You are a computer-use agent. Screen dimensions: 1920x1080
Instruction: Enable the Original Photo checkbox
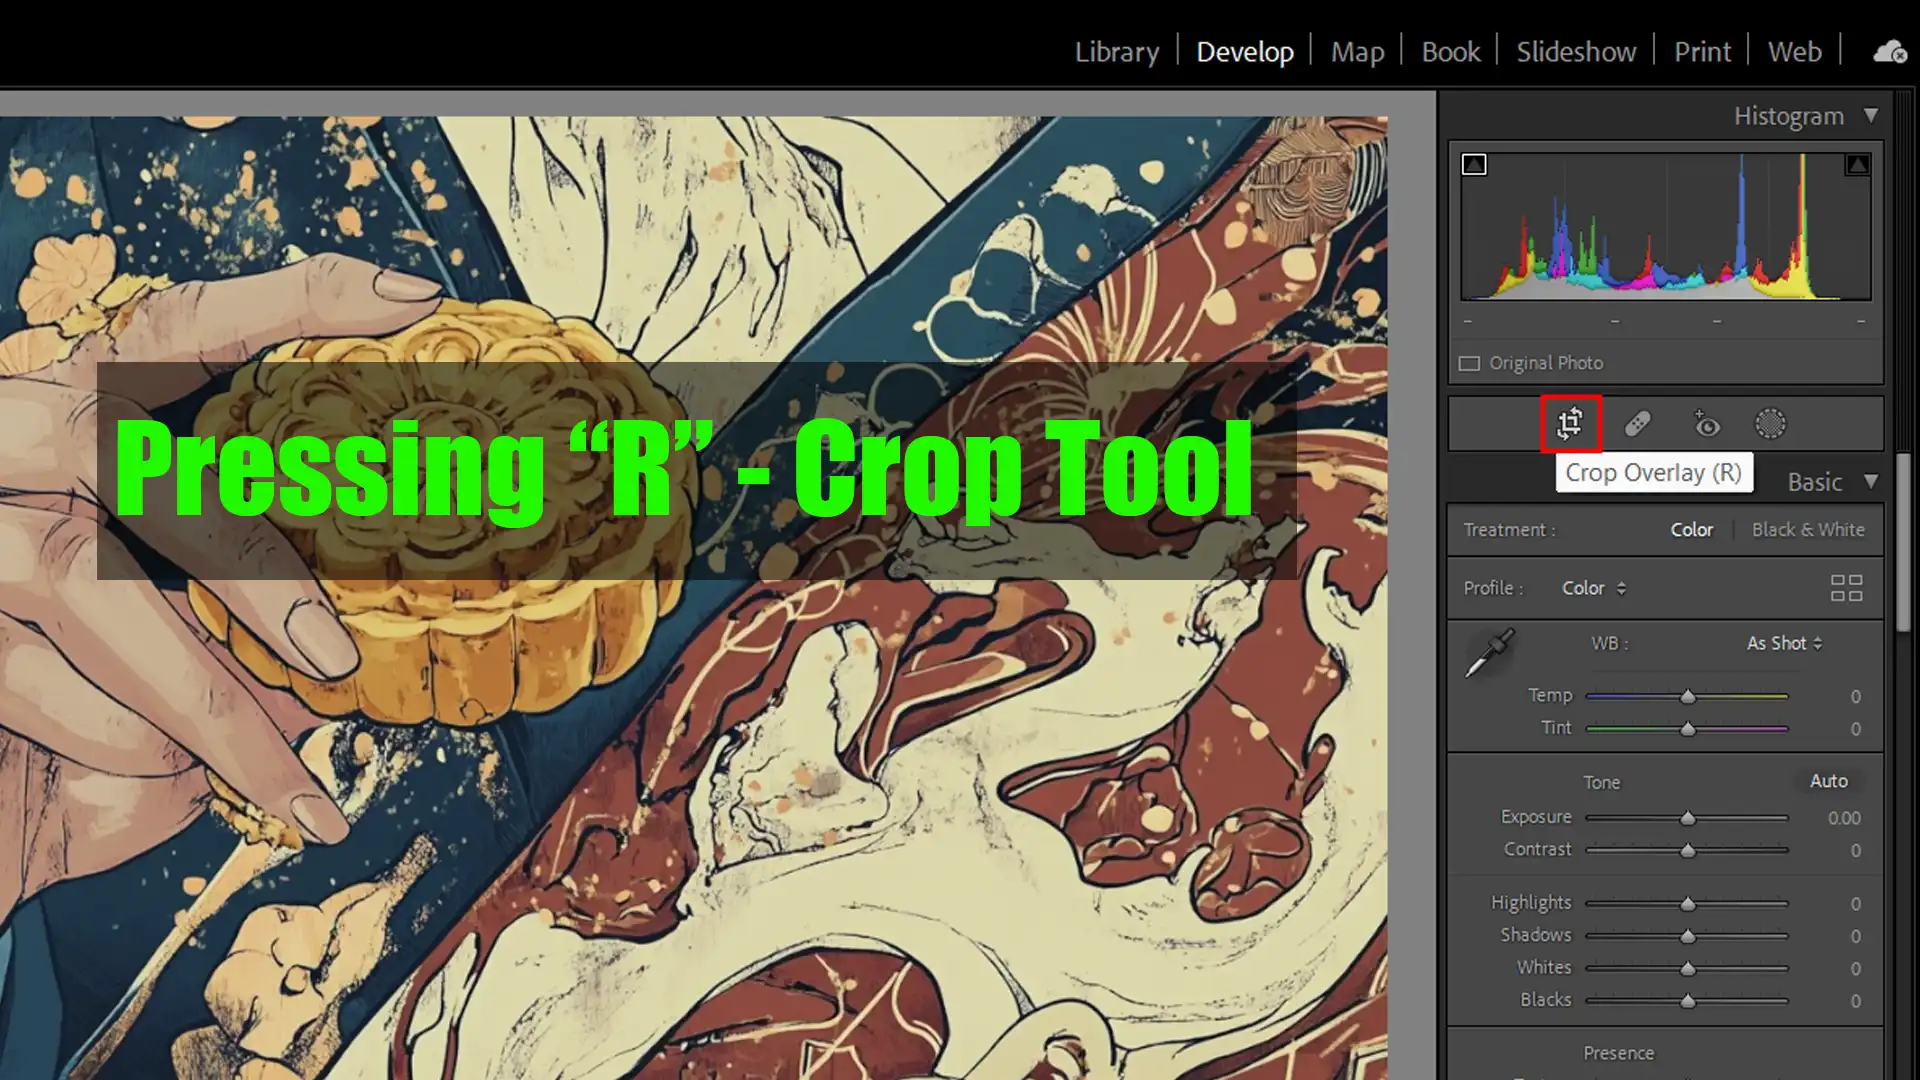click(1469, 364)
